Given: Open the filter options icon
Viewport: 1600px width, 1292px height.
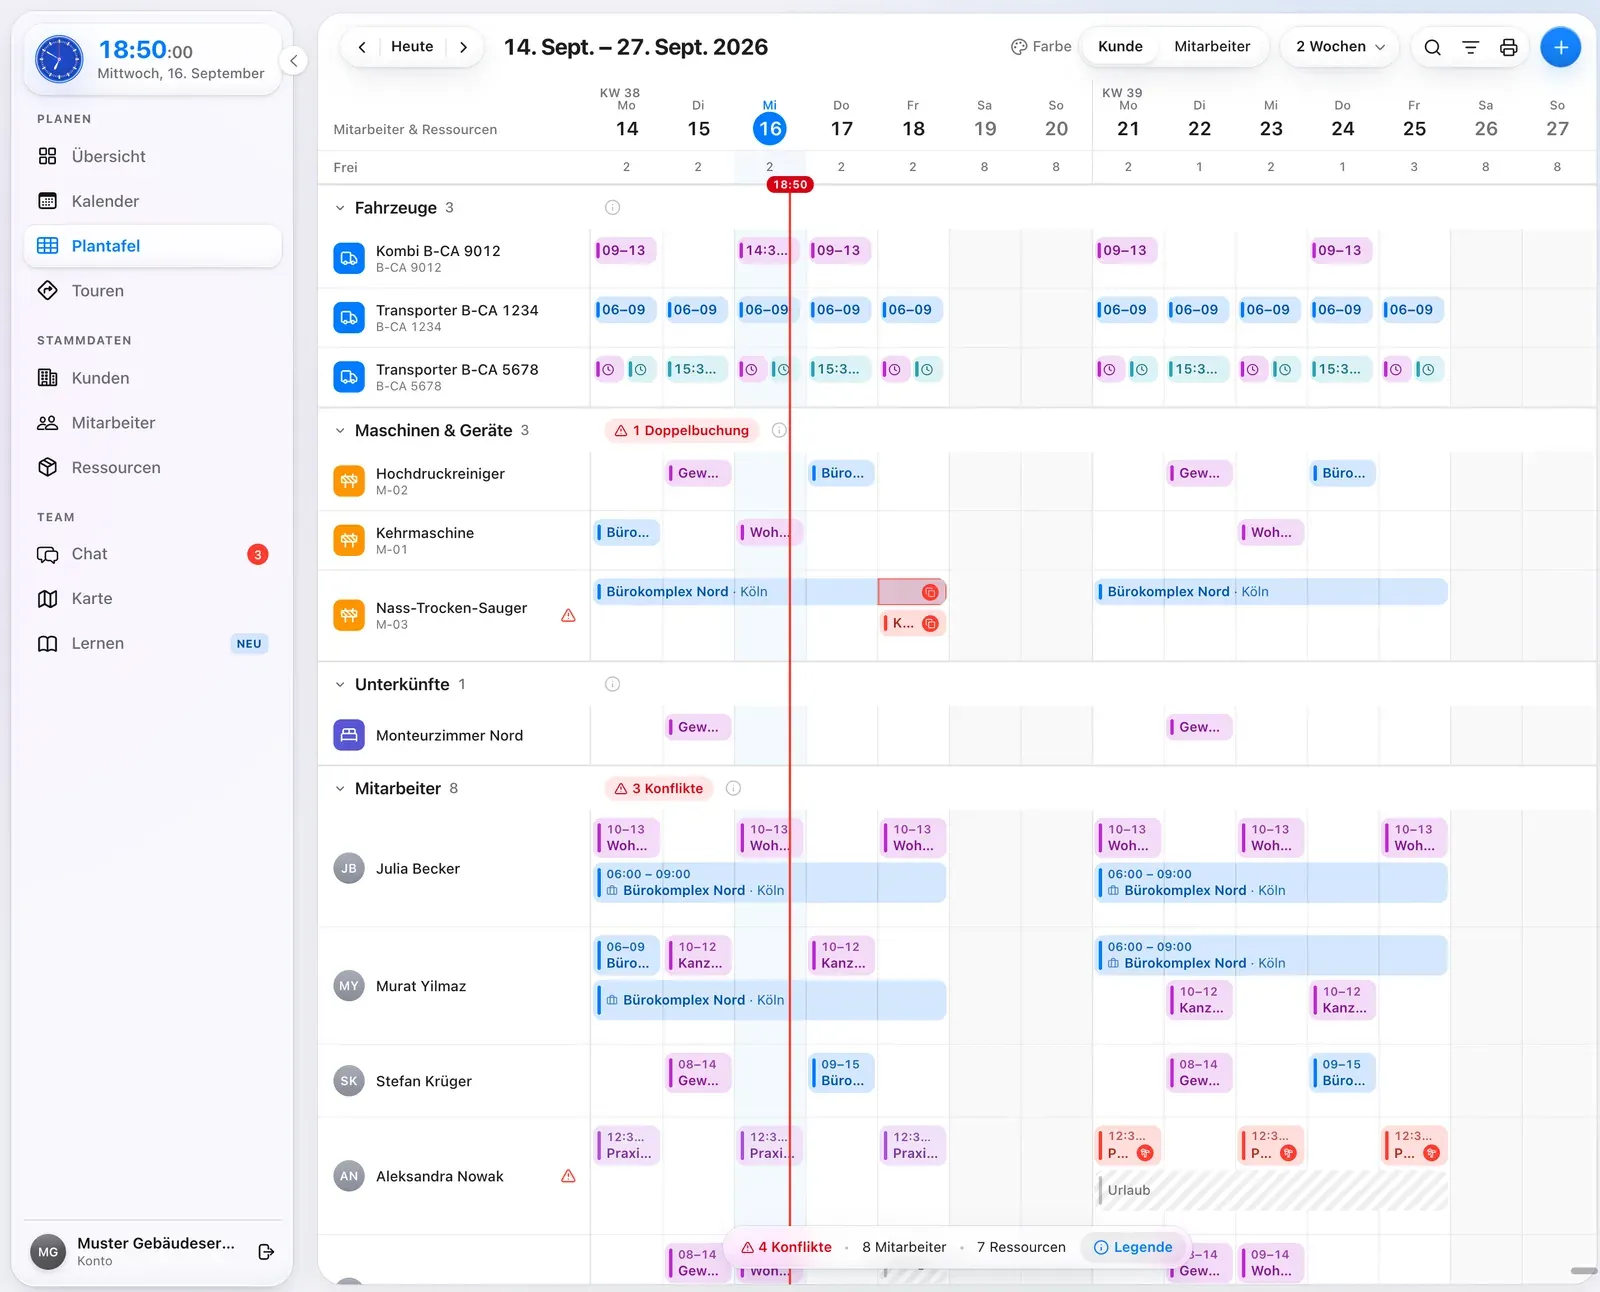Looking at the screenshot, I should (x=1470, y=47).
